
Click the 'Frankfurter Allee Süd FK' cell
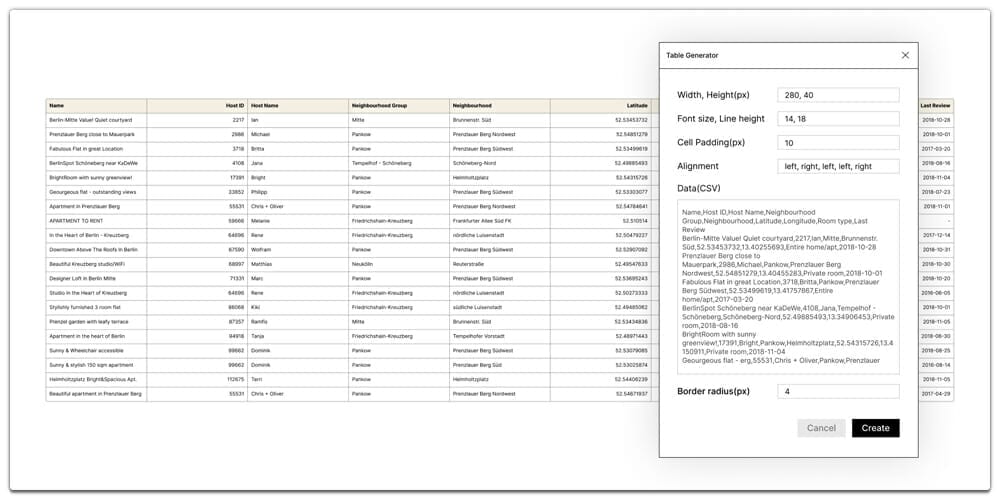point(499,221)
